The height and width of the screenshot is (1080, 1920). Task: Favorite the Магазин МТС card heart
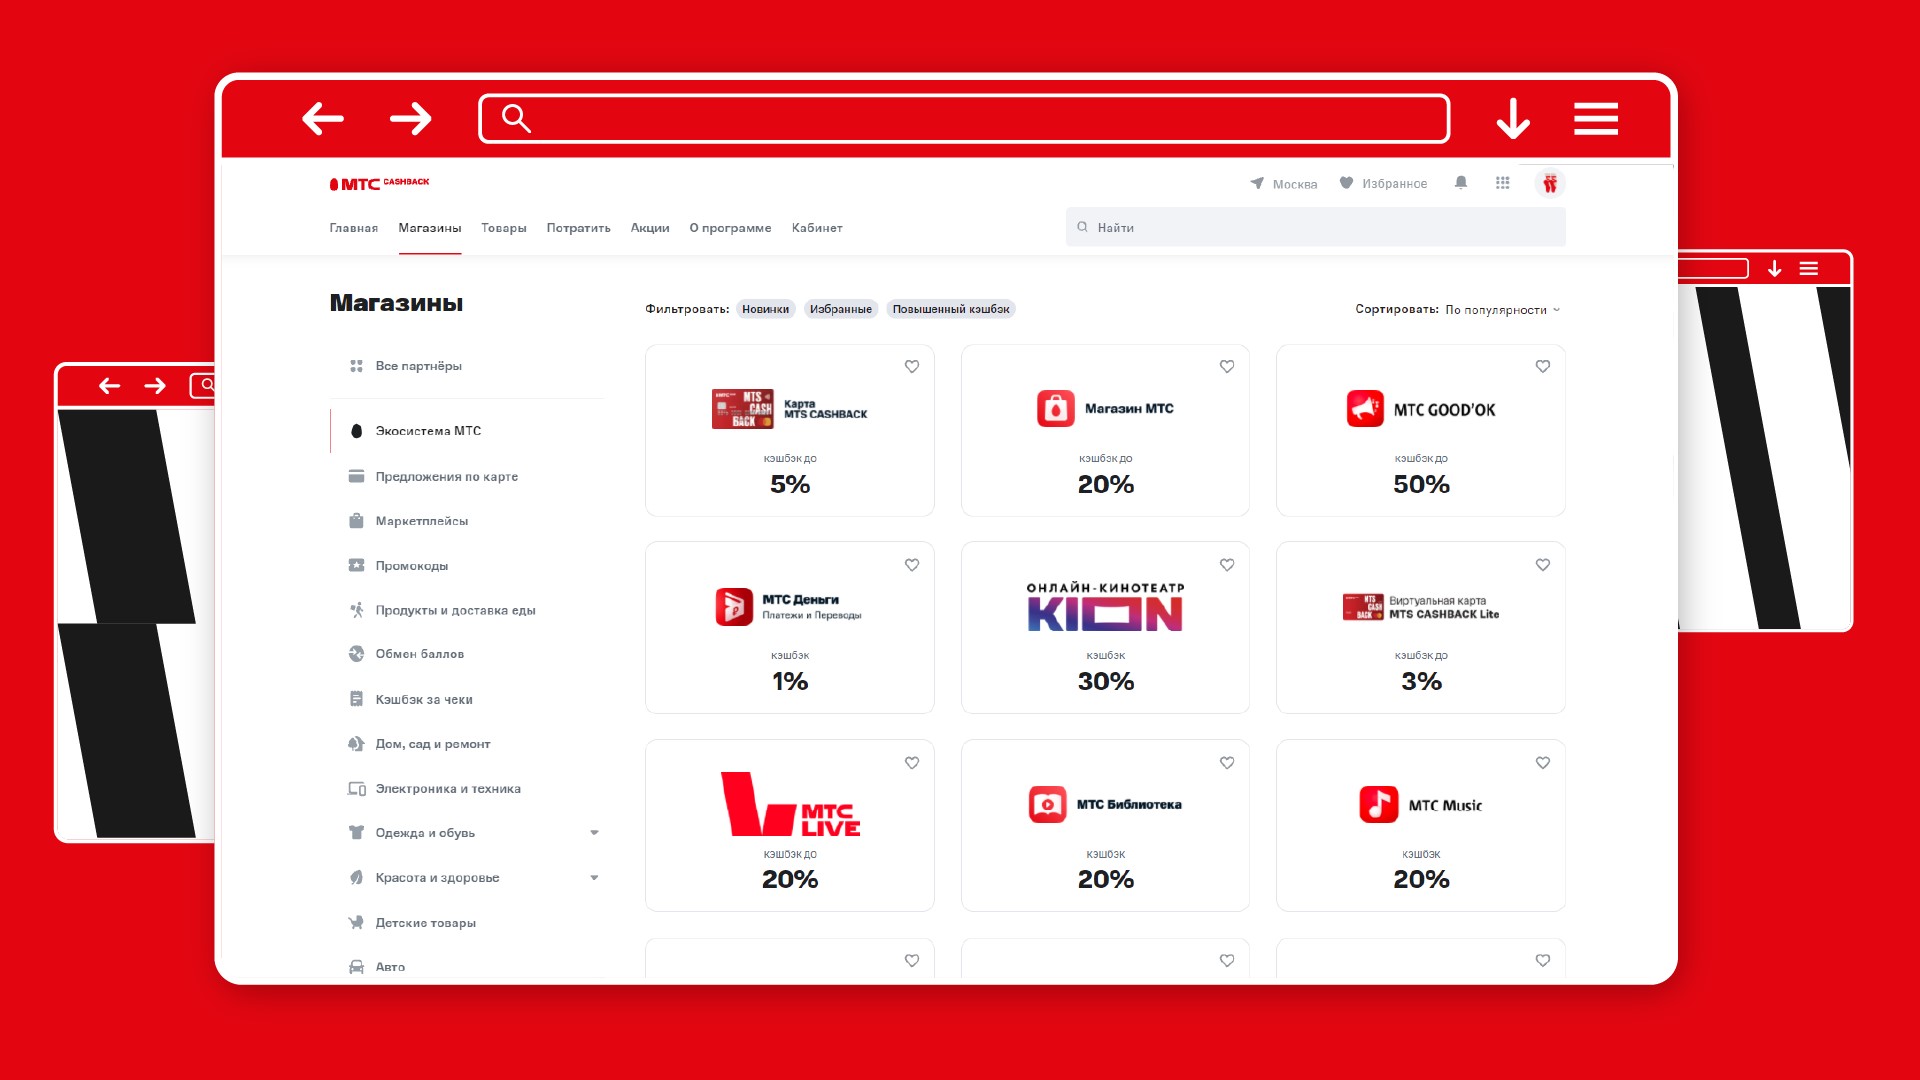[x=1227, y=367]
